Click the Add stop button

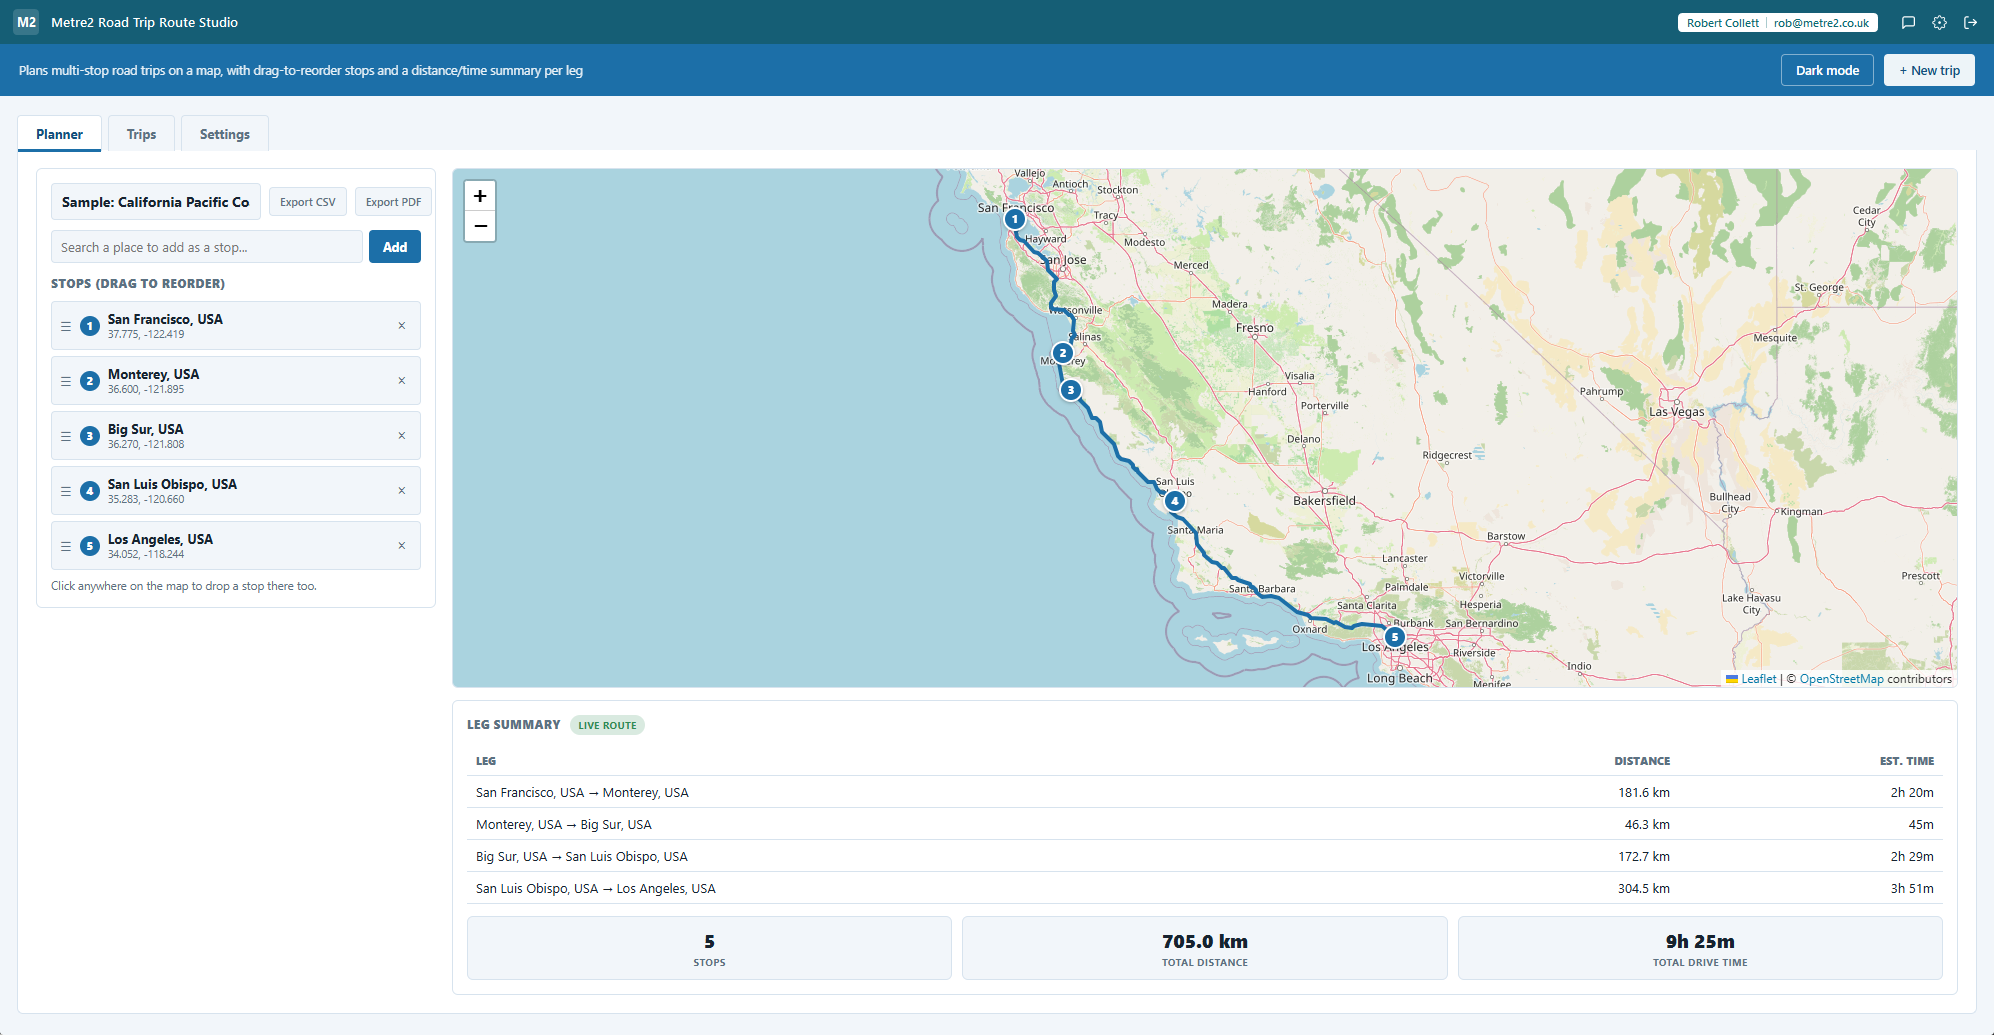(395, 247)
